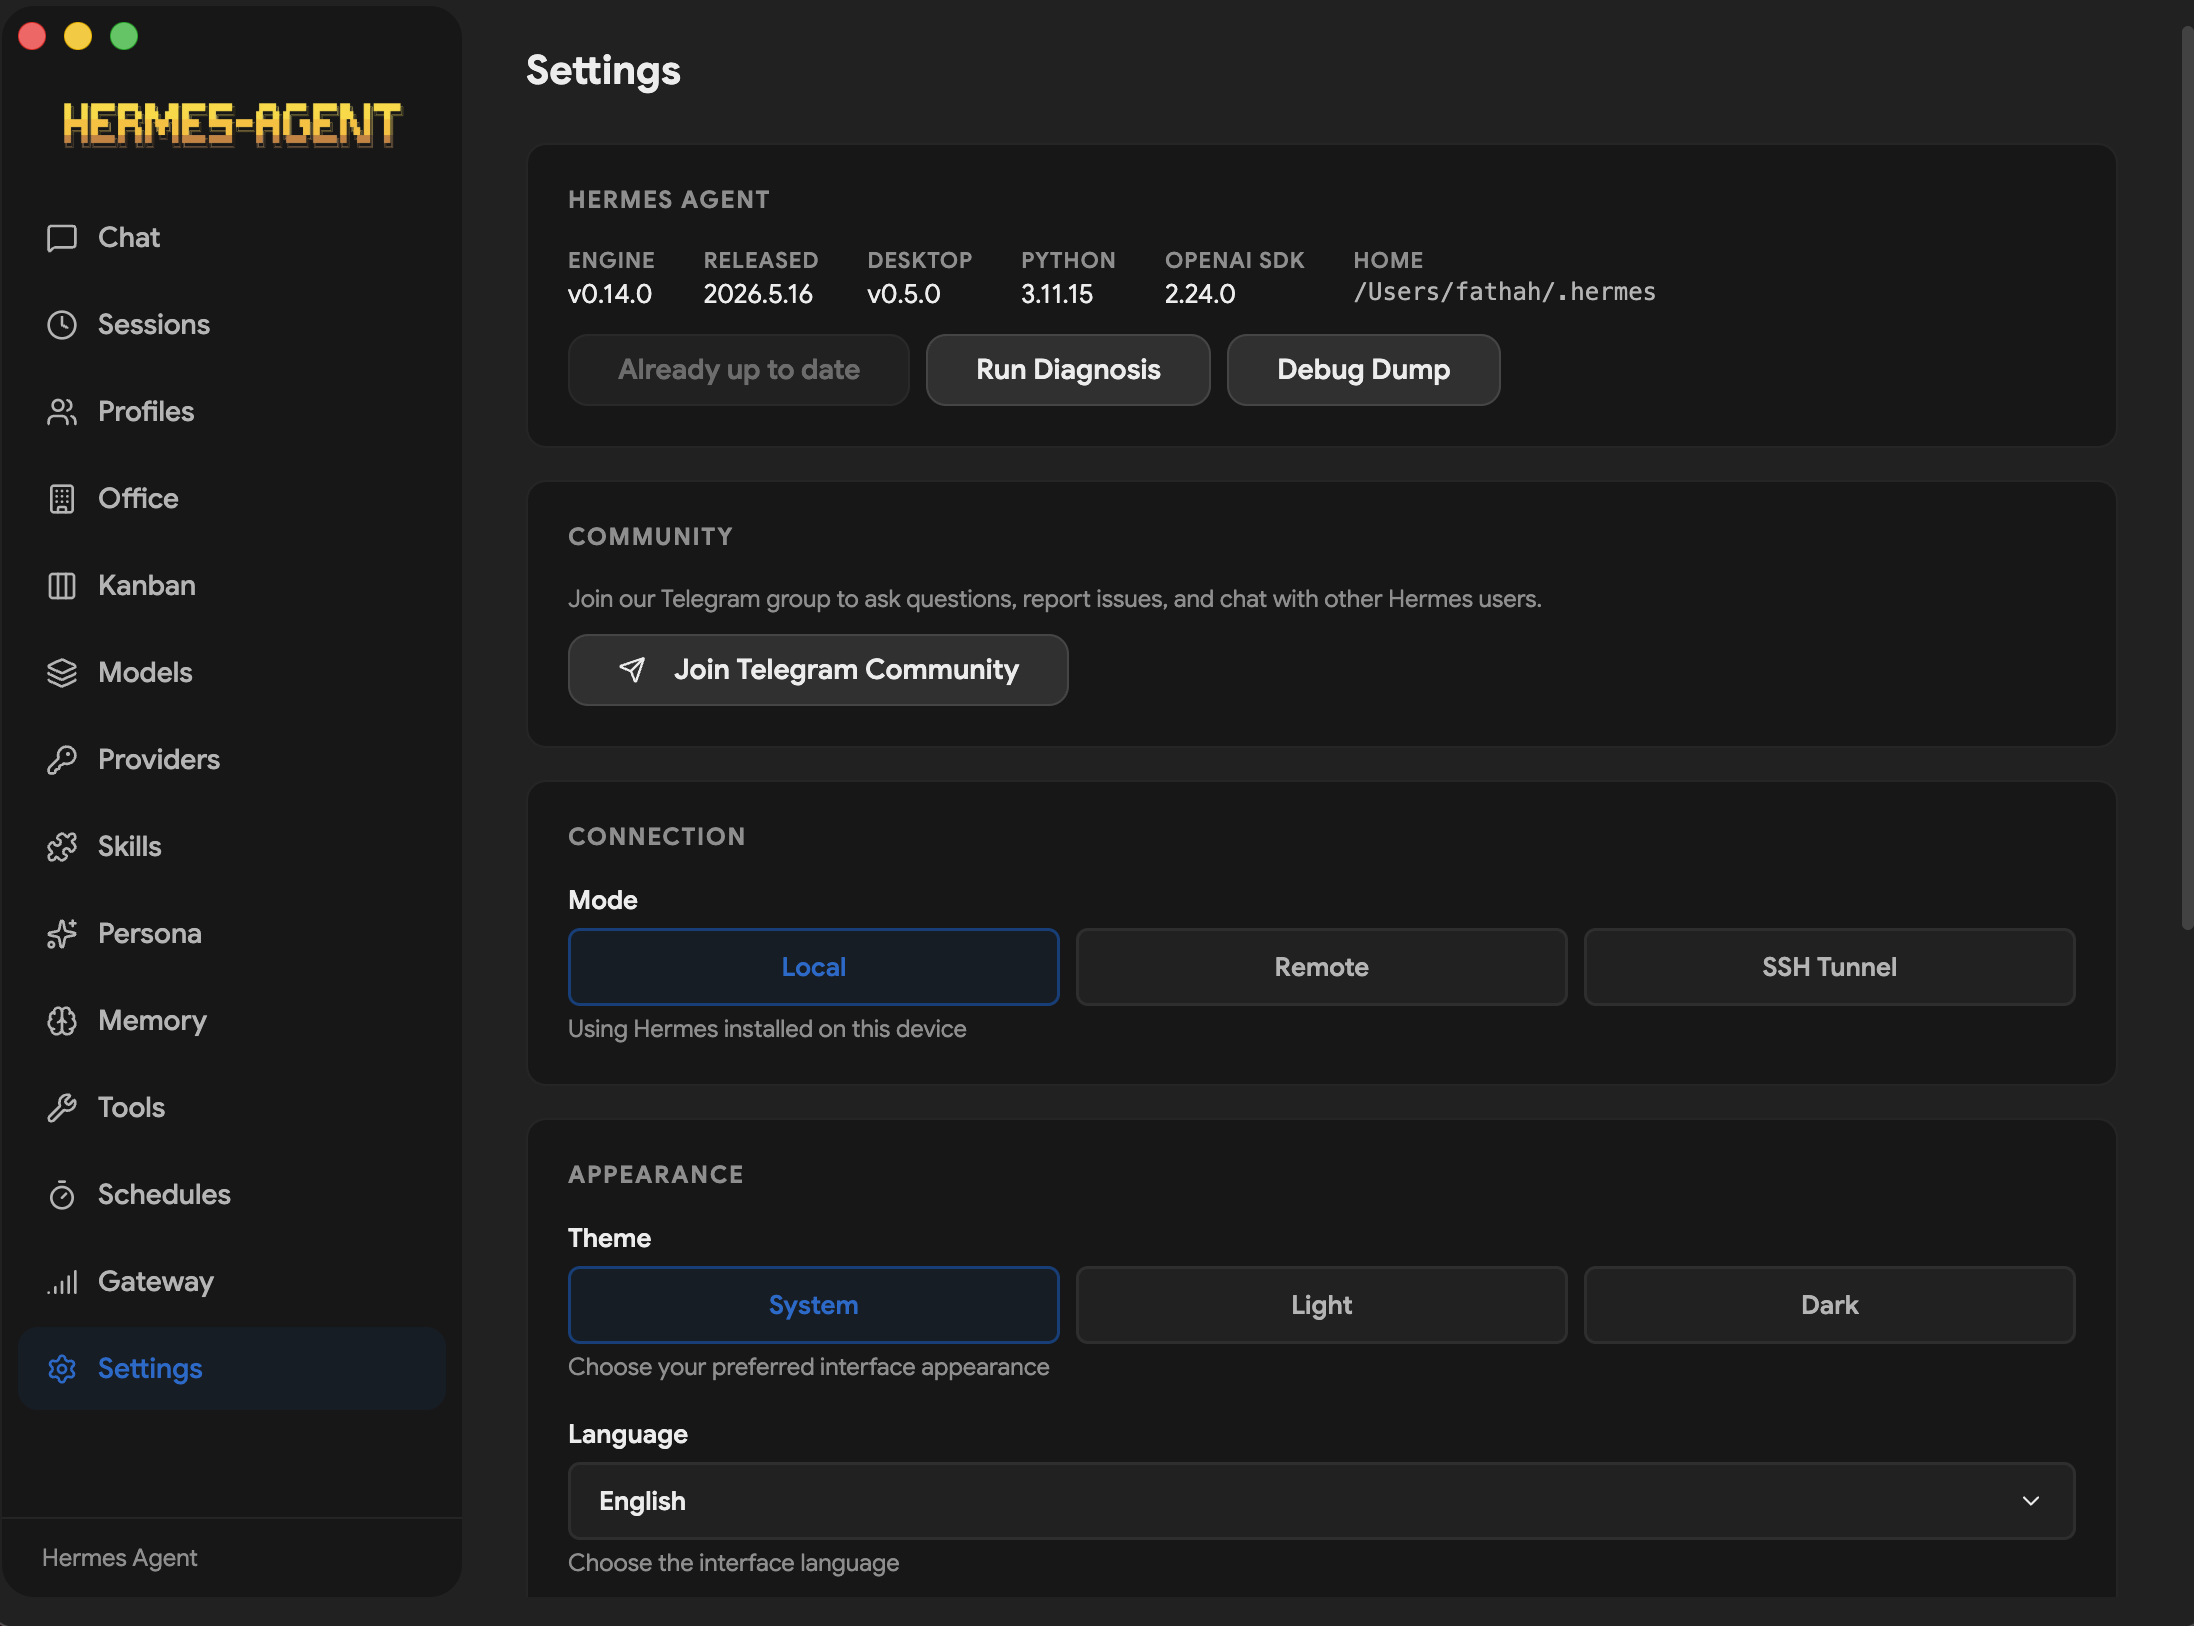Click Join Telegram Community button

point(818,670)
